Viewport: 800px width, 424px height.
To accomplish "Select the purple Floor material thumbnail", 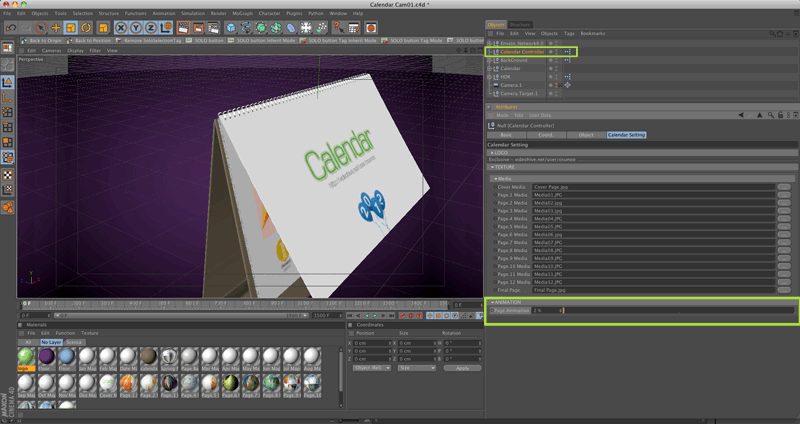I will click(46, 357).
